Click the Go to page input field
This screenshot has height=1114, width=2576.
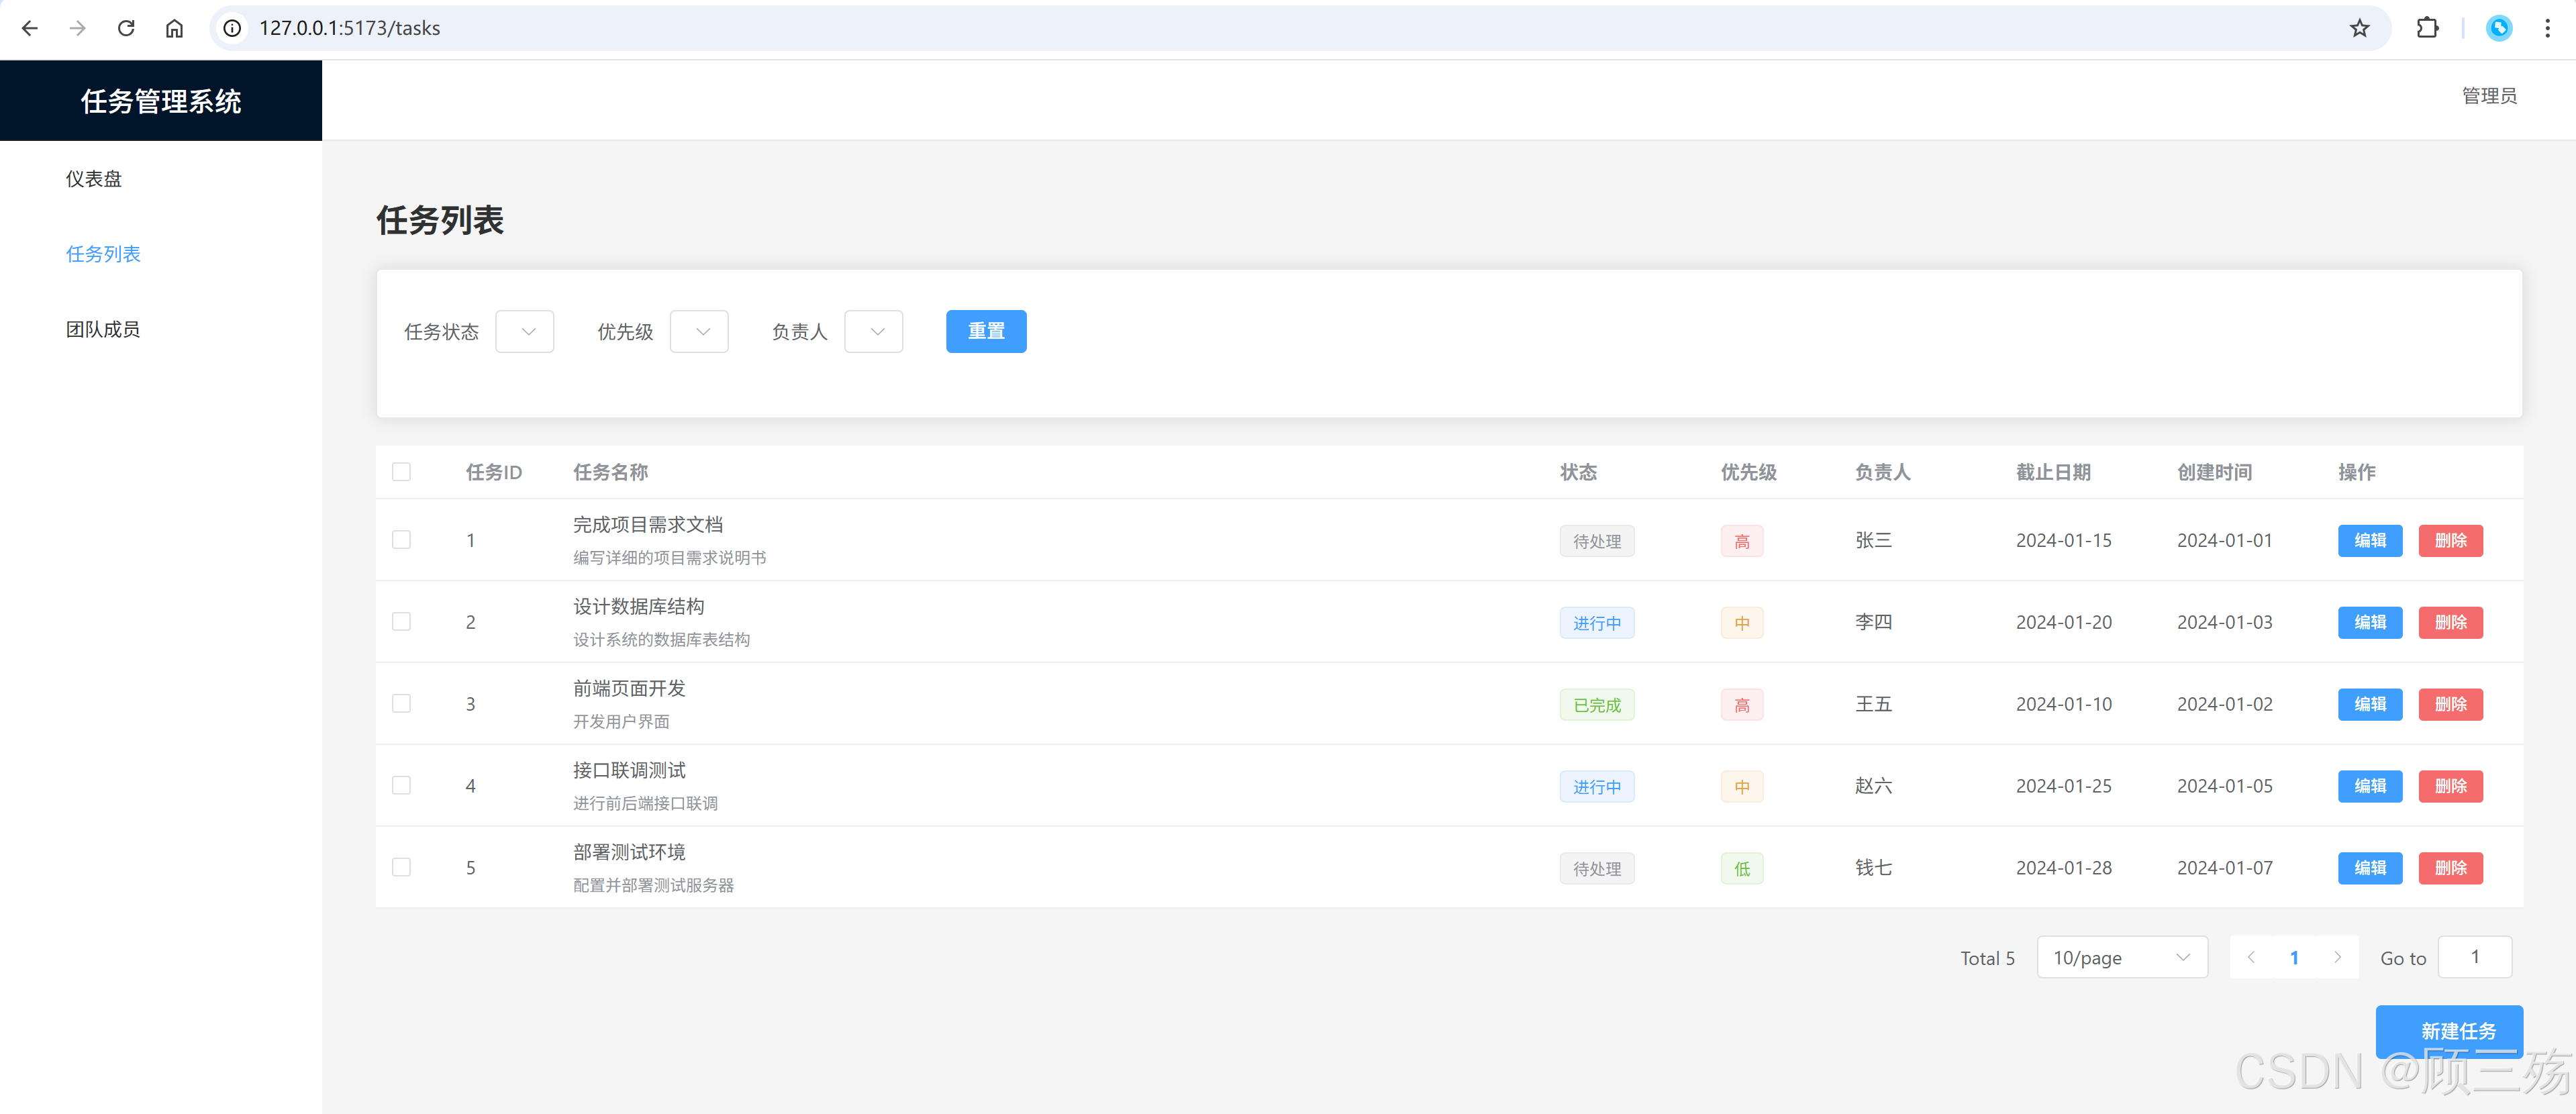(x=2474, y=957)
